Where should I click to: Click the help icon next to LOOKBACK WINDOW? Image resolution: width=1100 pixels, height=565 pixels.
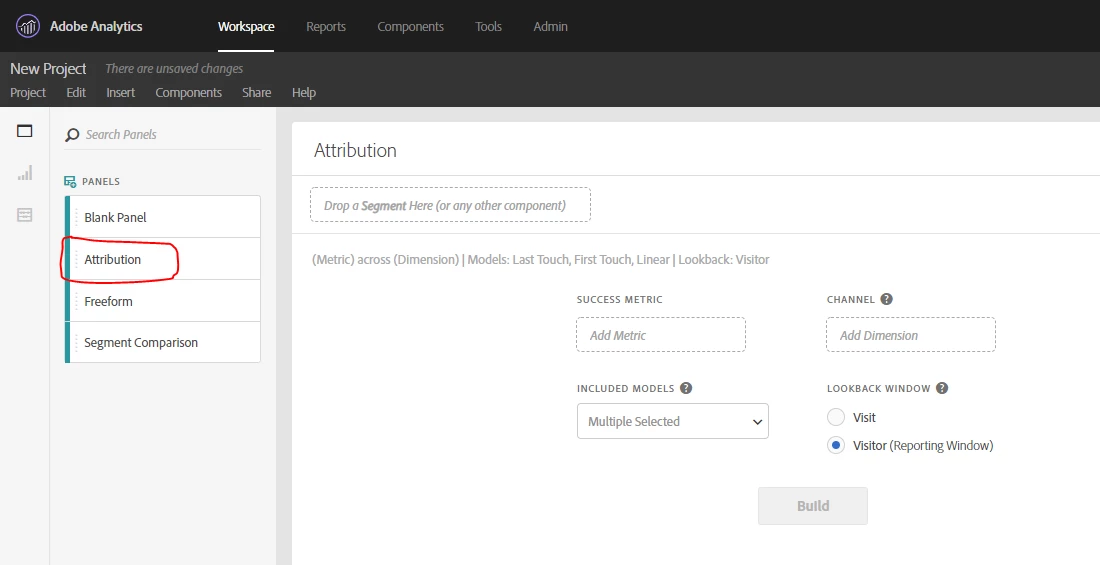click(942, 388)
